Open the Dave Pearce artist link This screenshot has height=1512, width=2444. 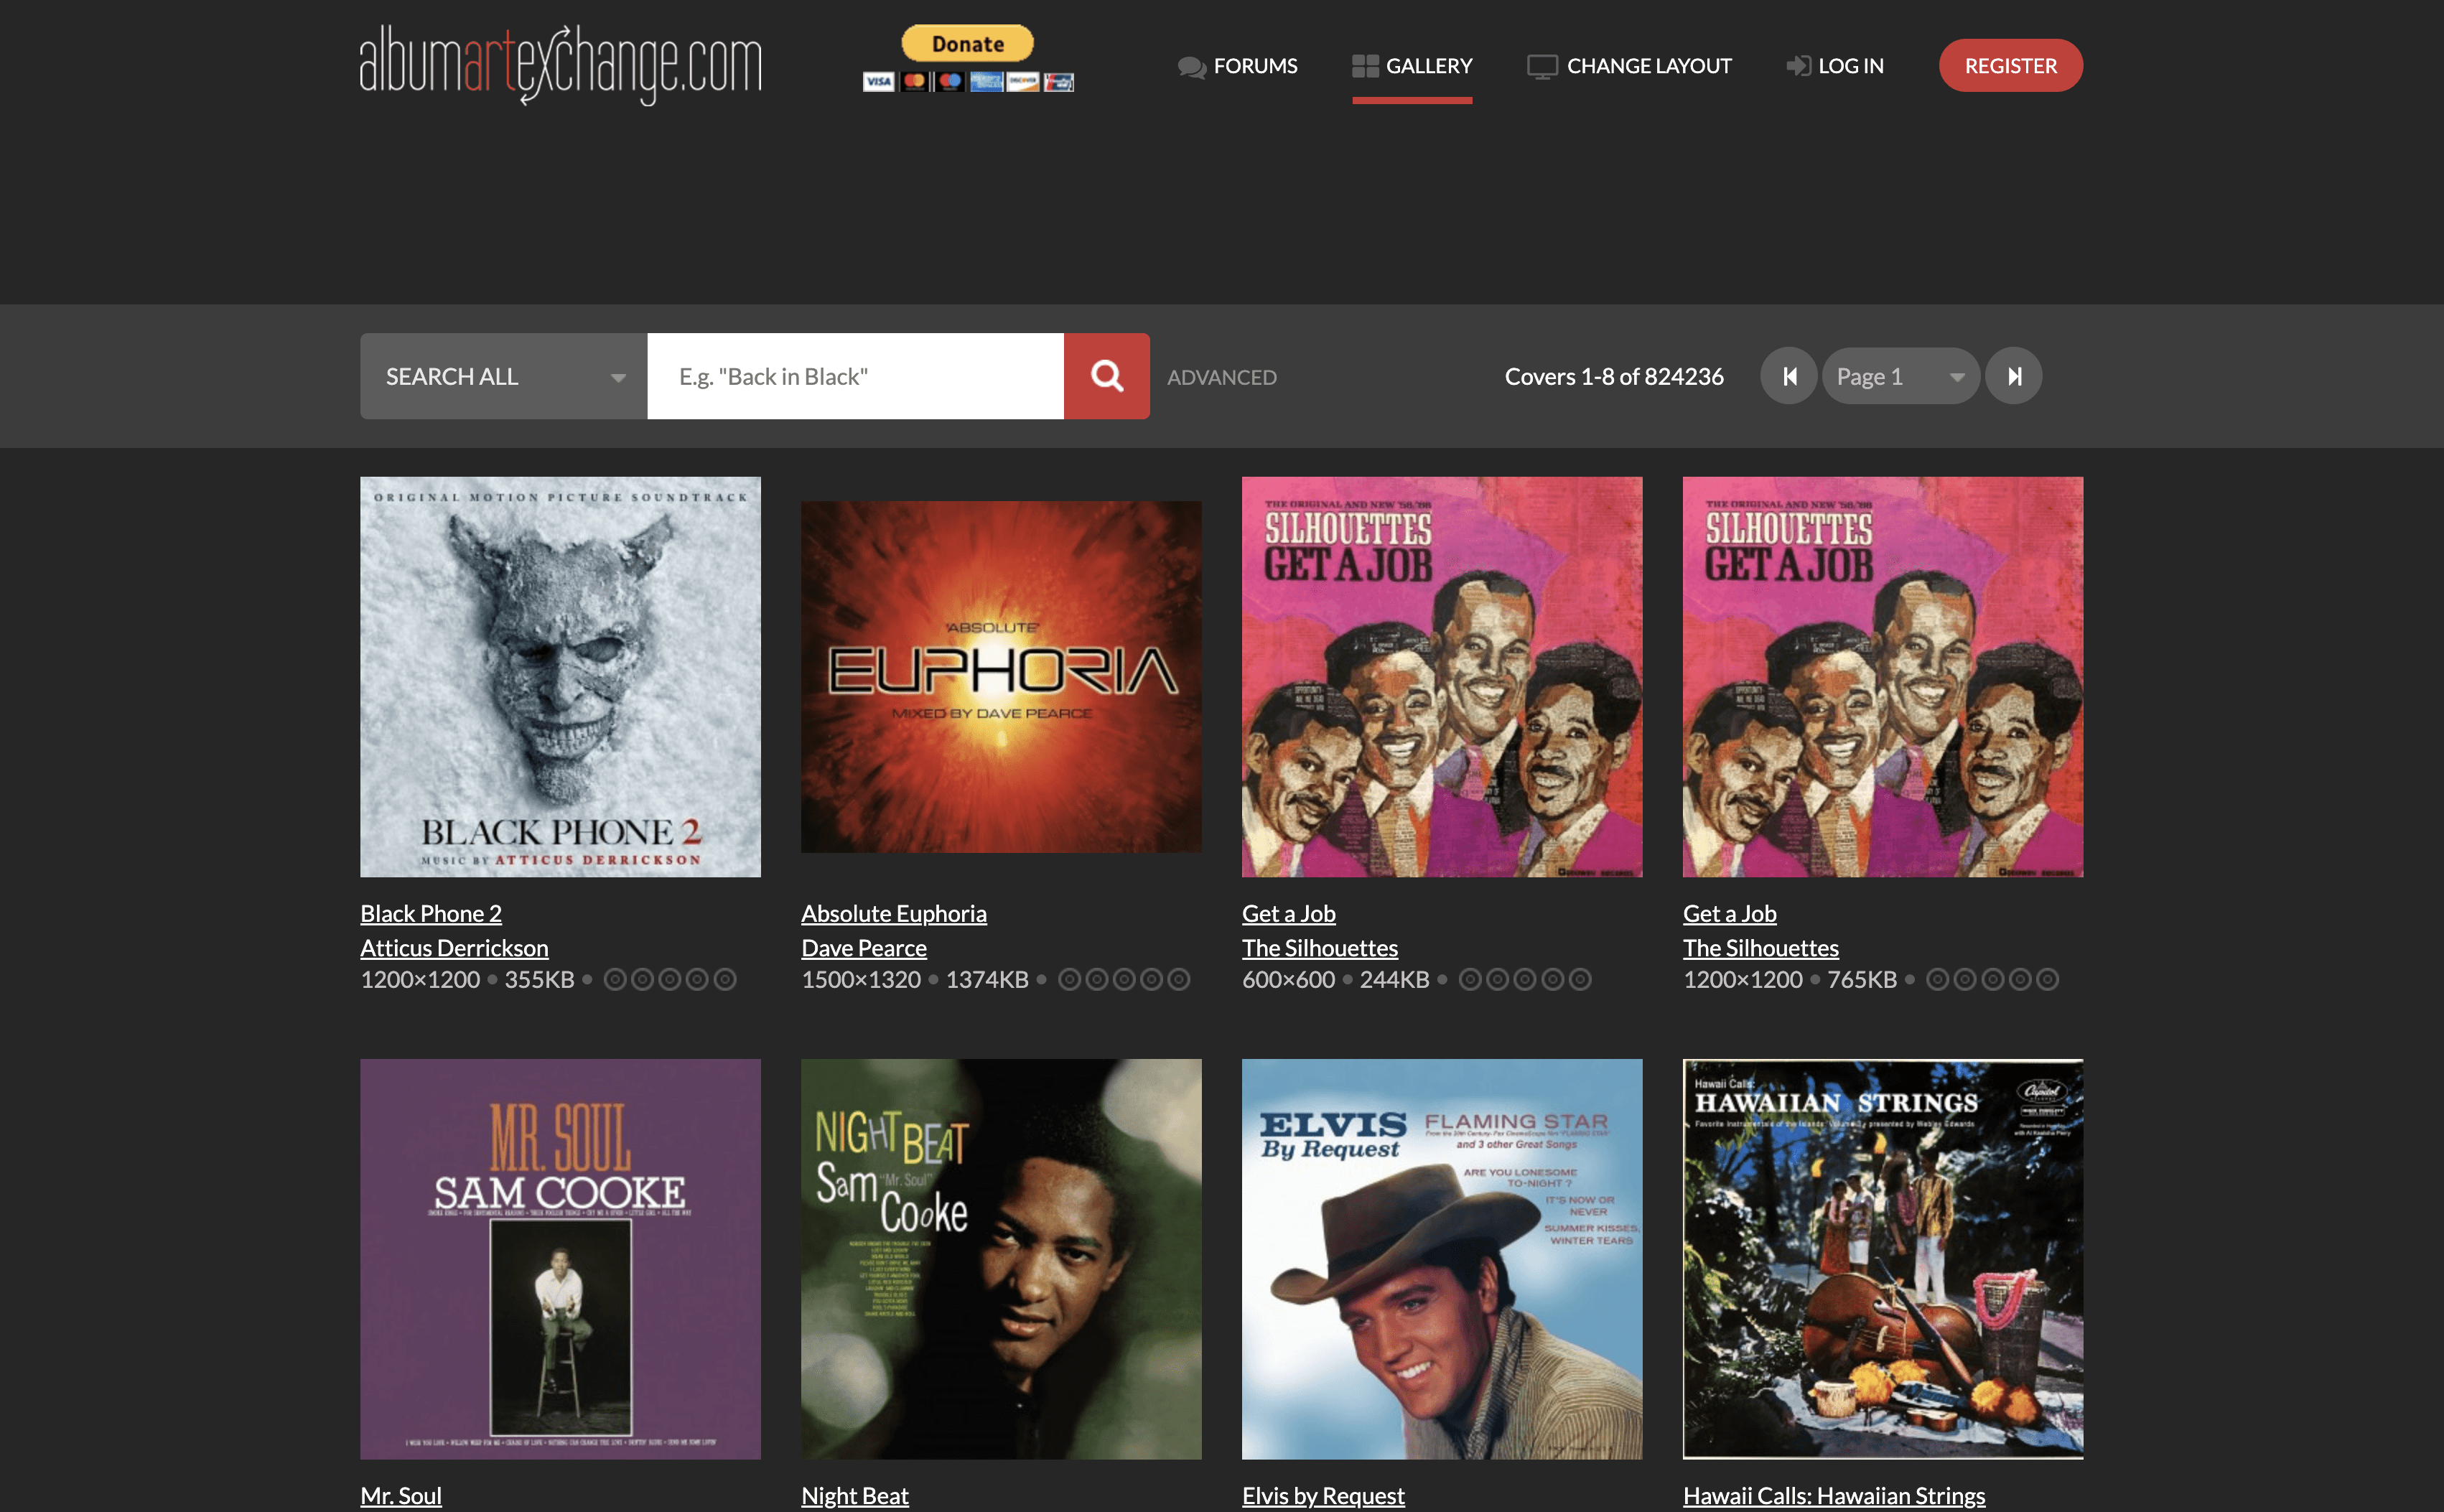863,948
